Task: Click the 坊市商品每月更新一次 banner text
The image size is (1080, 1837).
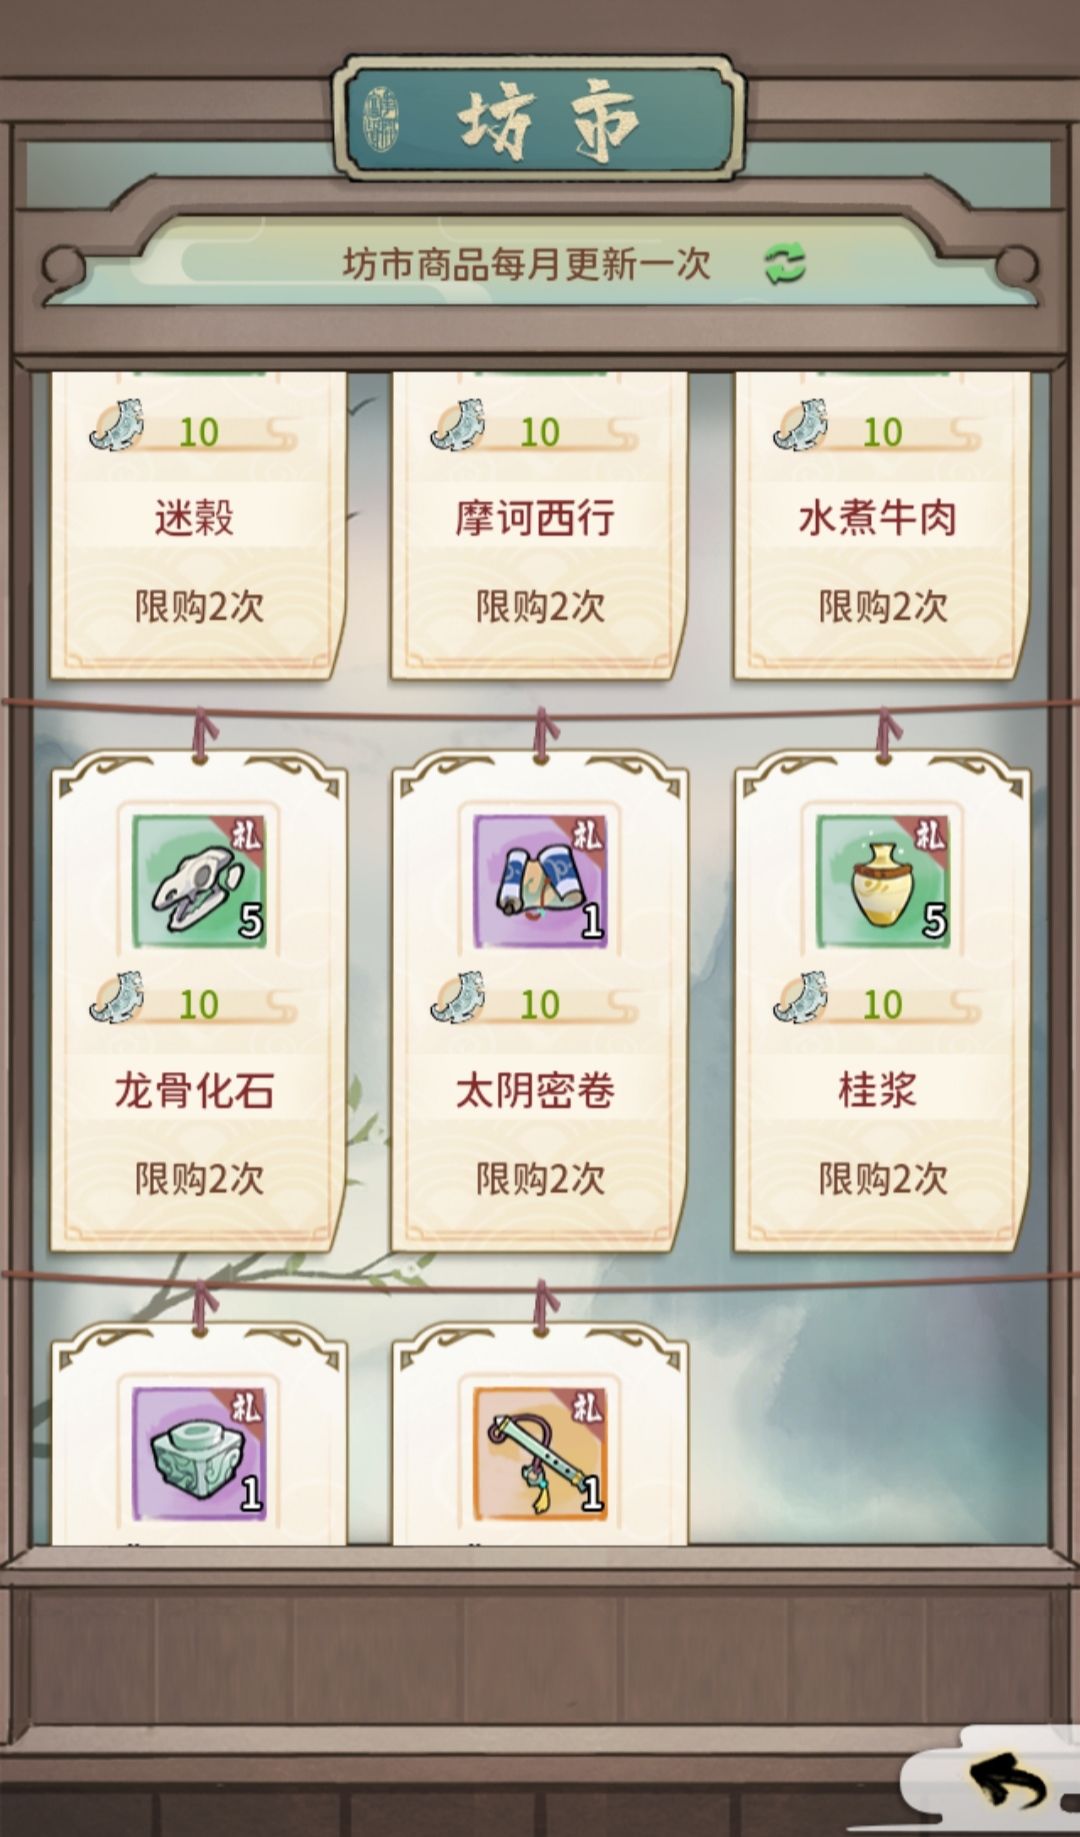Action: pos(527,265)
